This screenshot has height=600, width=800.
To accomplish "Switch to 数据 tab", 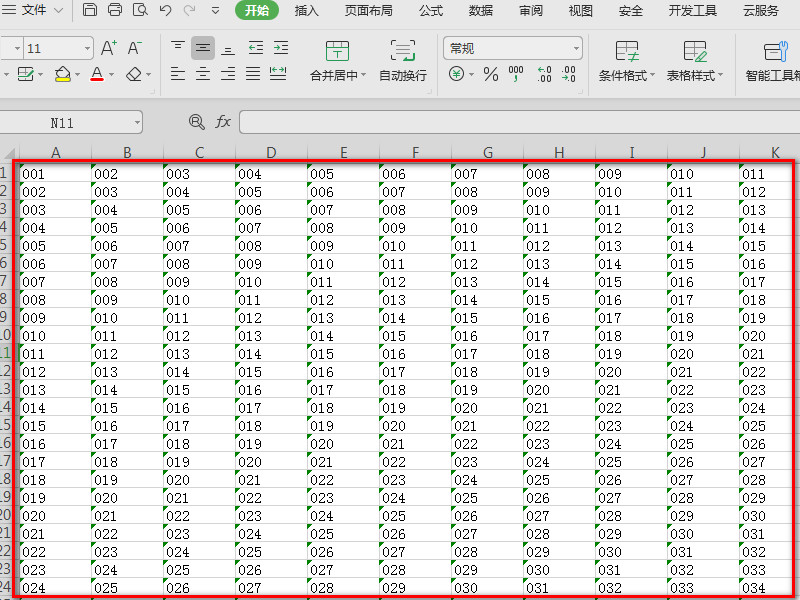I will point(481,10).
